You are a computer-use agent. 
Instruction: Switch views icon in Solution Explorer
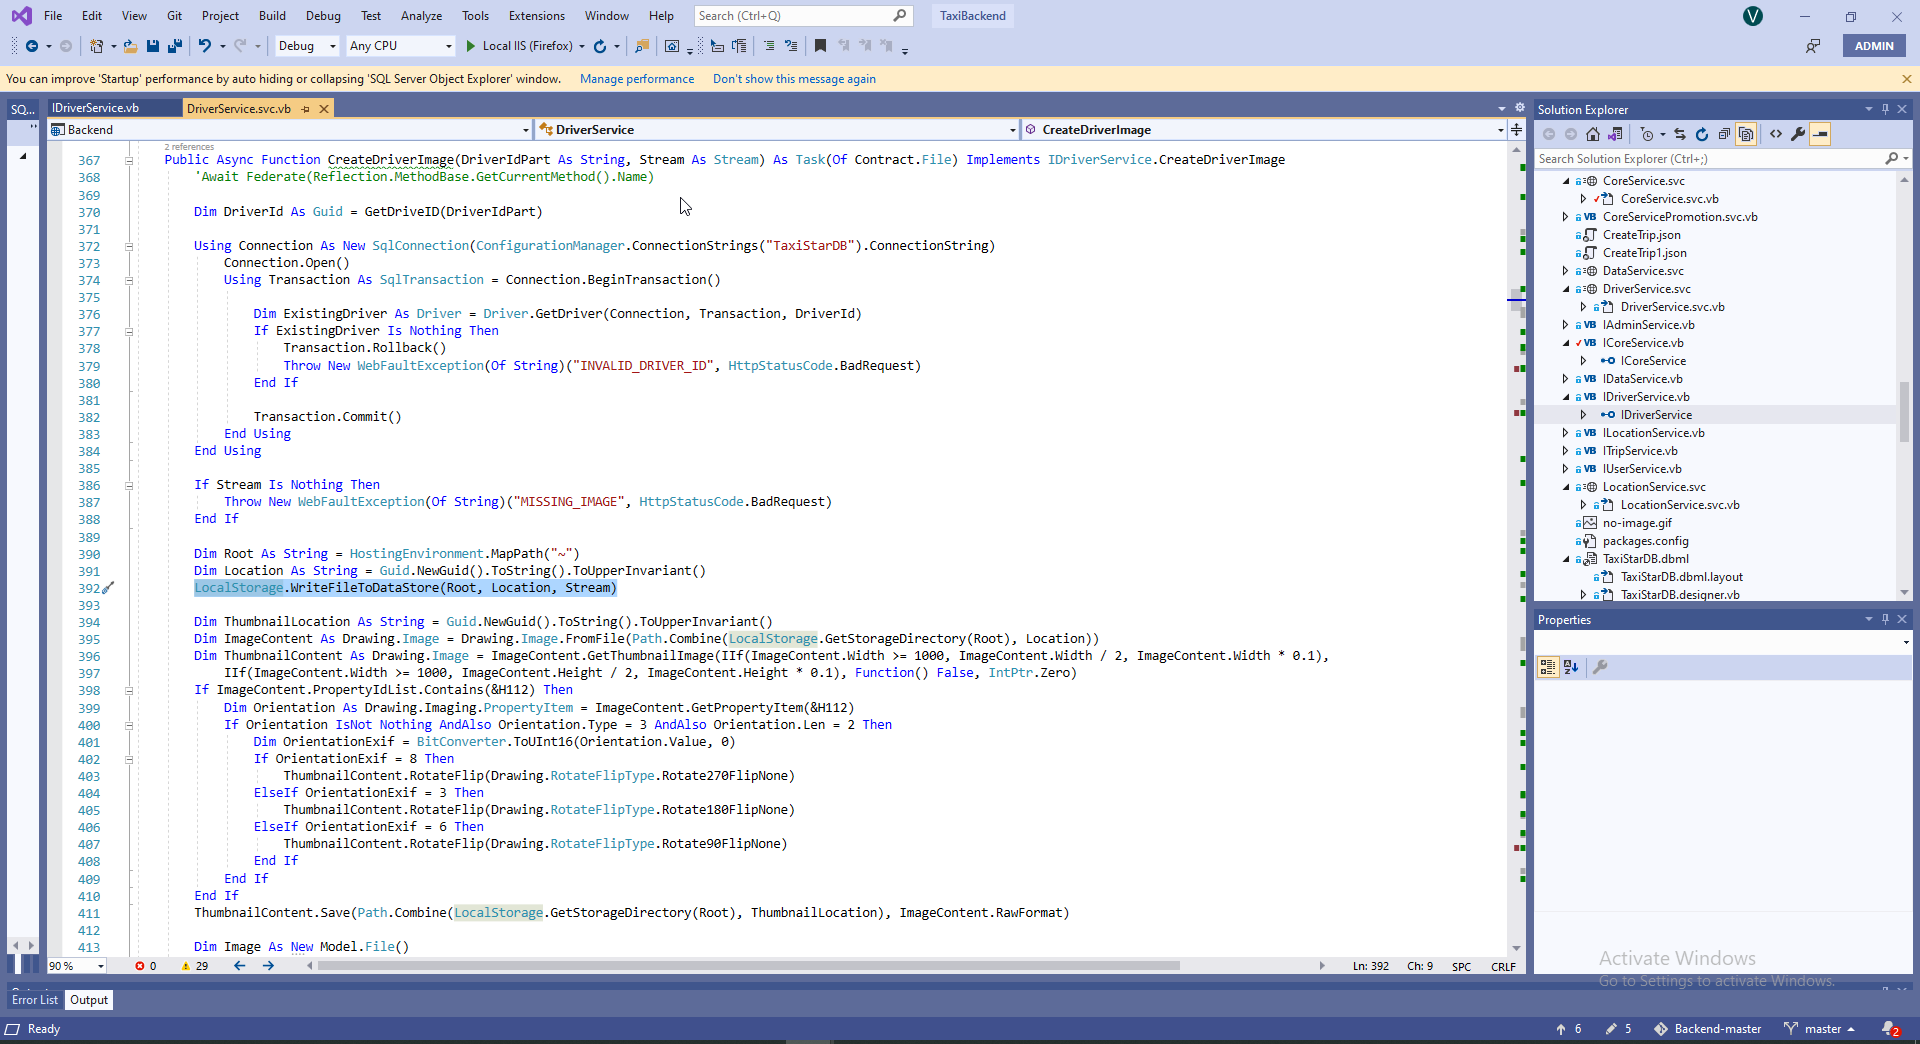tap(1615, 134)
